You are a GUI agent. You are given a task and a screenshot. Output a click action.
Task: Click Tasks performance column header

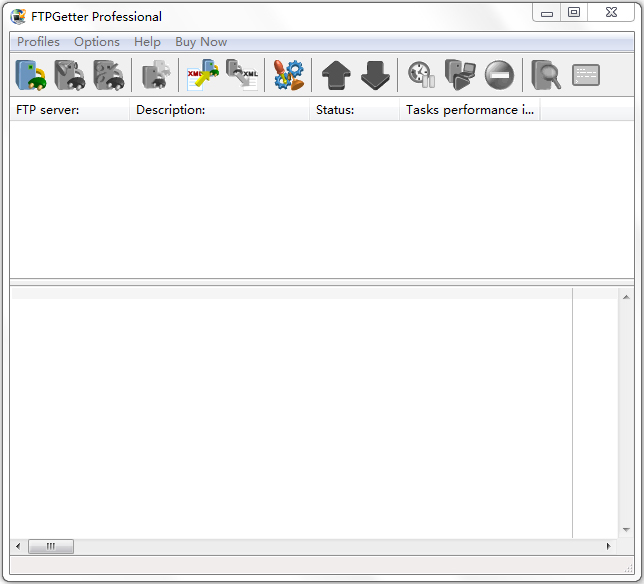pos(470,110)
